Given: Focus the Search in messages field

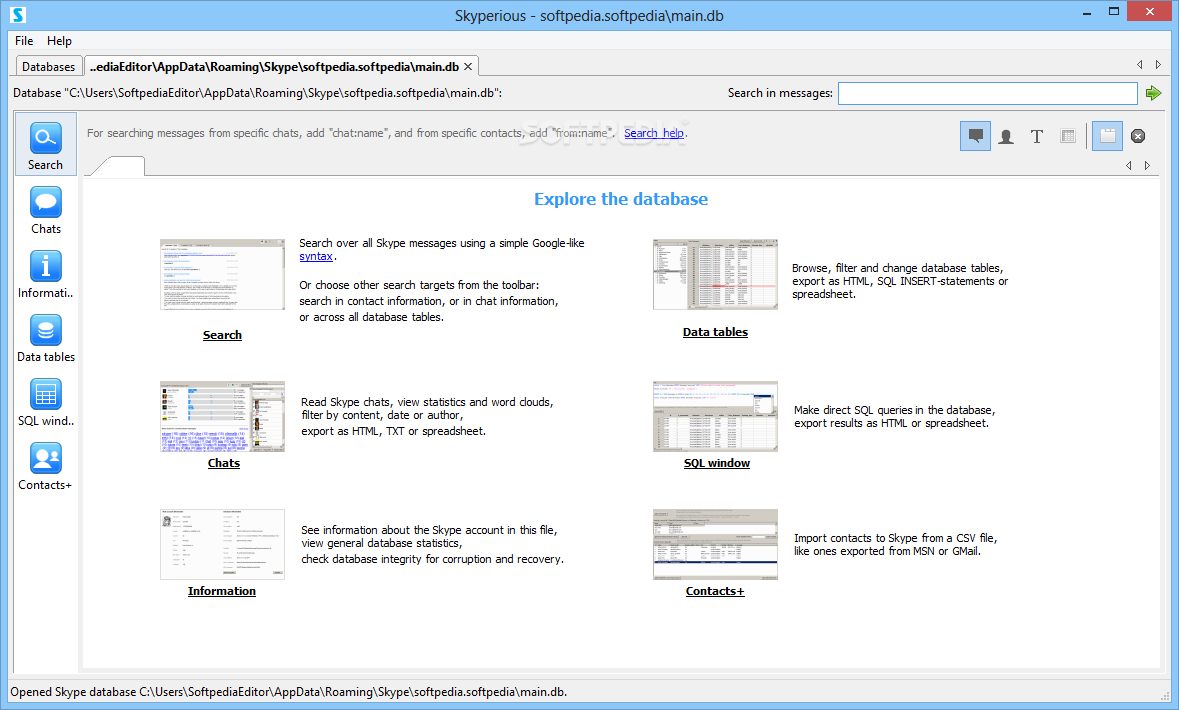Looking at the screenshot, I should pyautogui.click(x=987, y=93).
